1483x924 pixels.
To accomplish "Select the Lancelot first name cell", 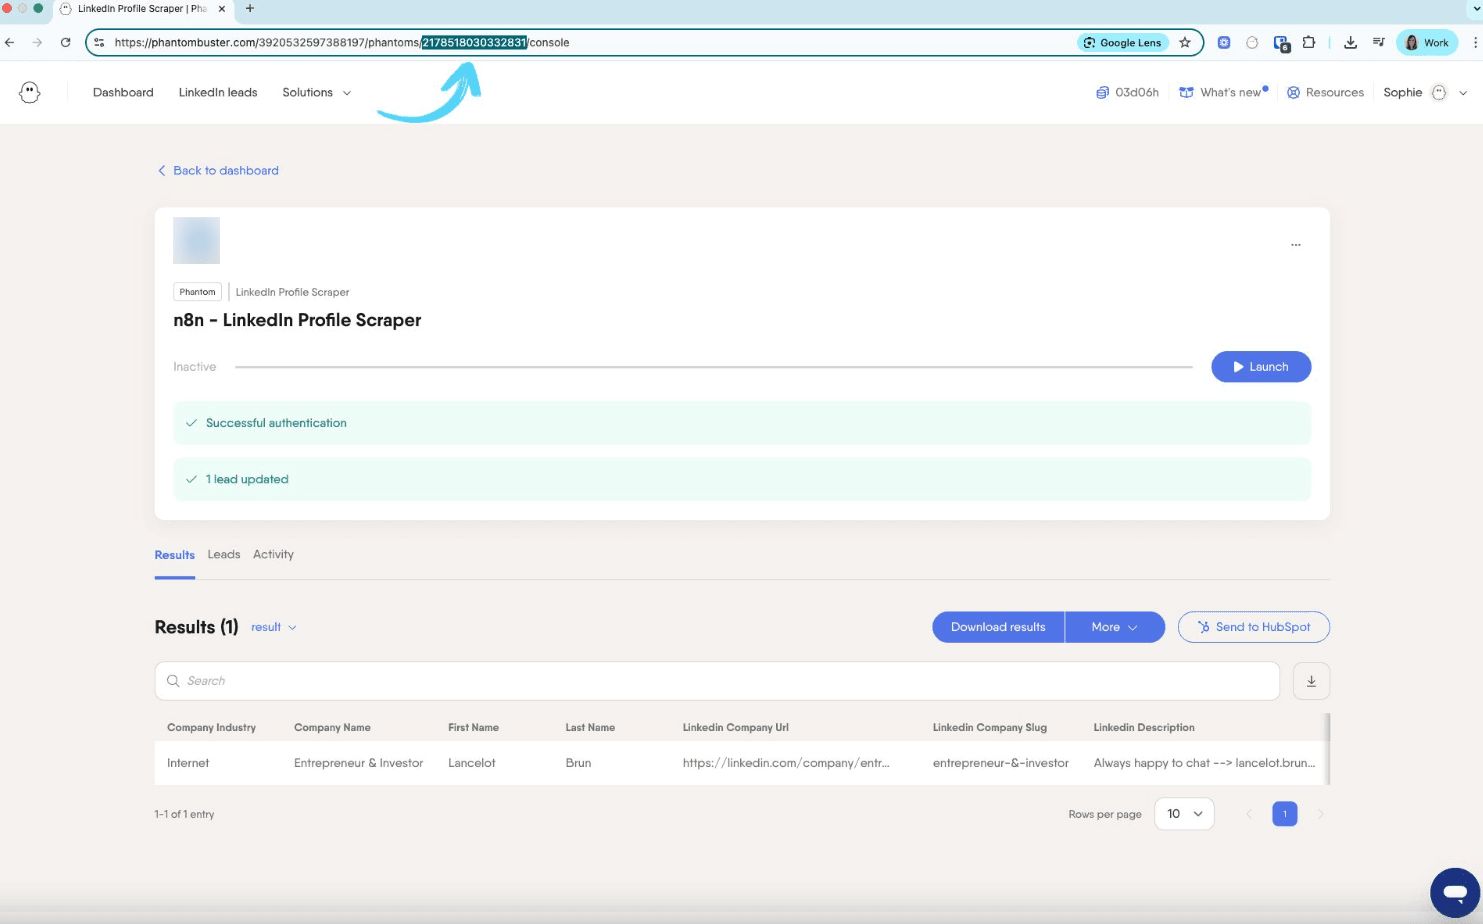I will [472, 763].
